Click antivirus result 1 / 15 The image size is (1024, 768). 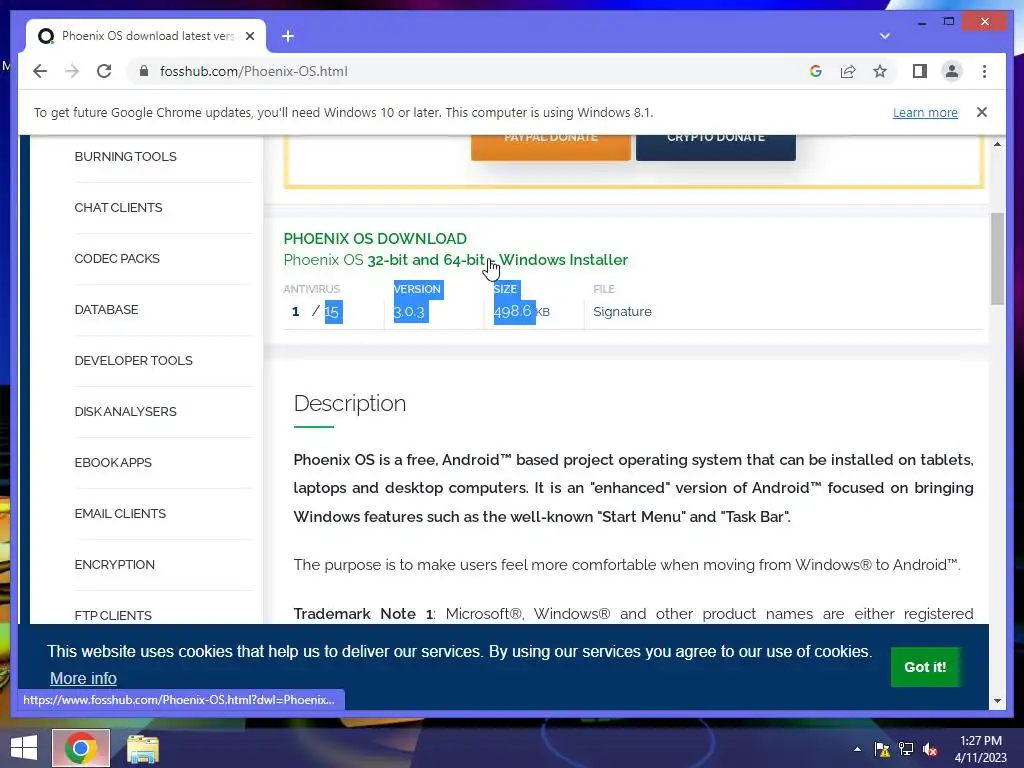click(316, 312)
